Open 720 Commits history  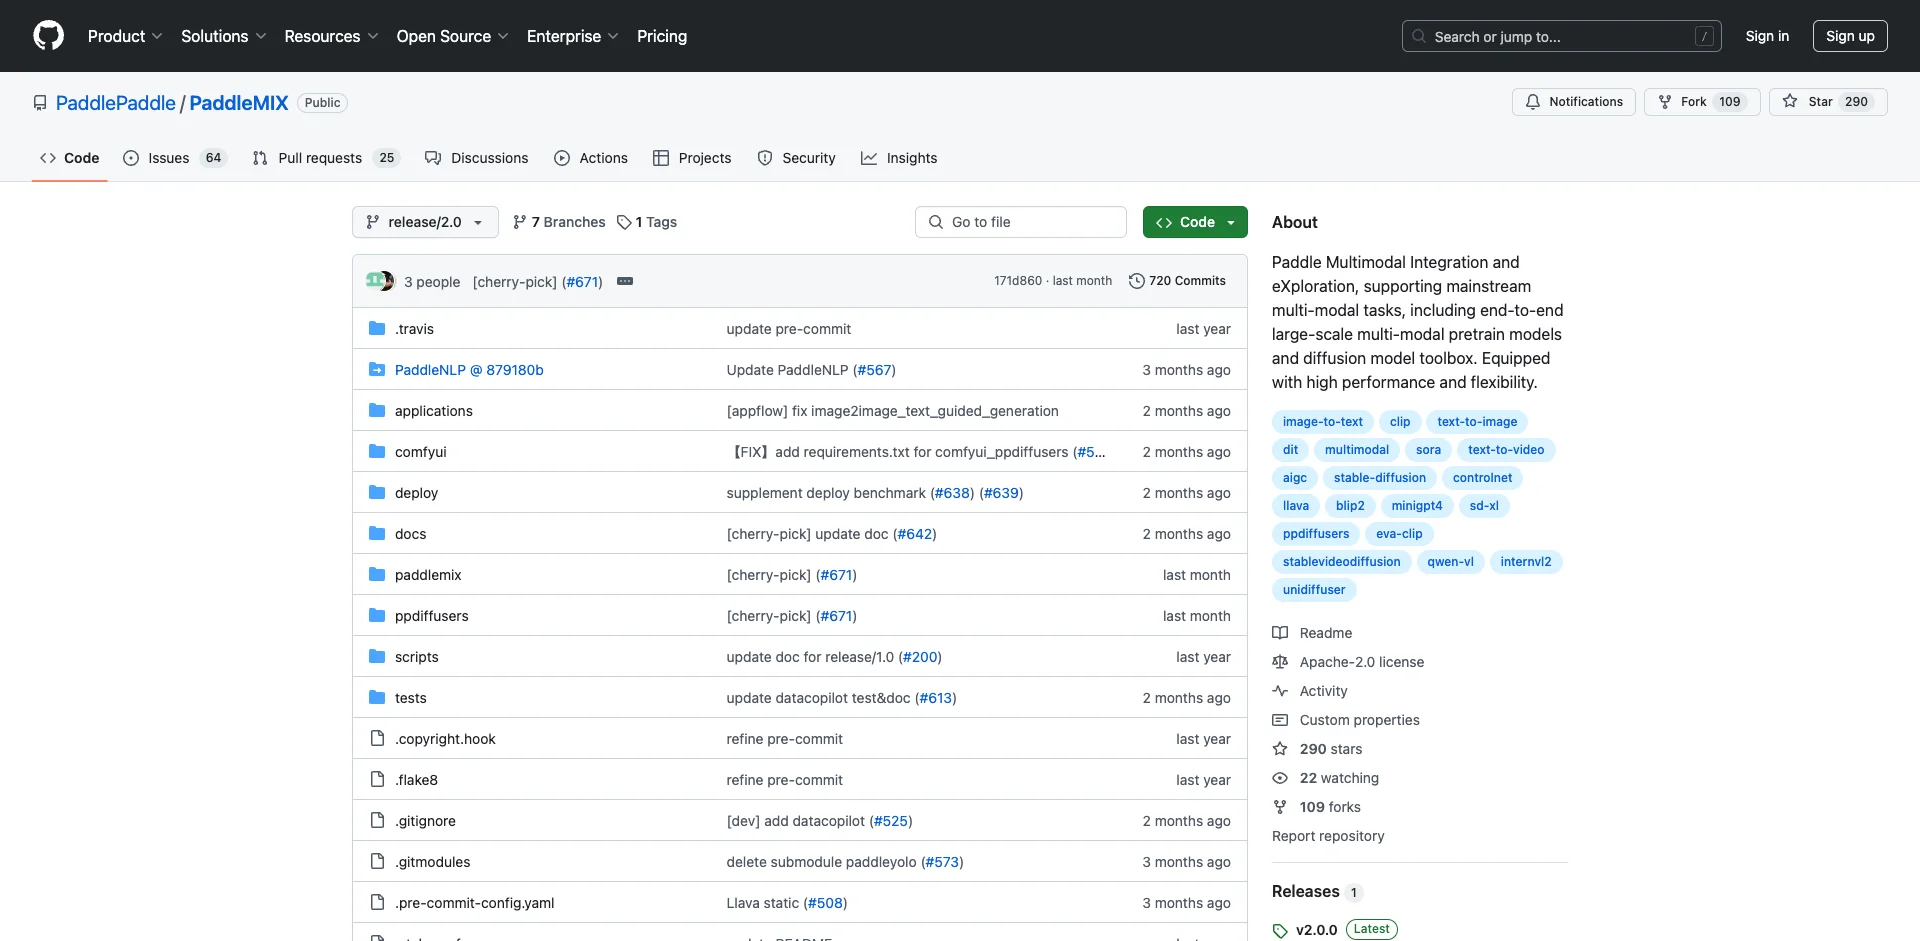(1177, 281)
